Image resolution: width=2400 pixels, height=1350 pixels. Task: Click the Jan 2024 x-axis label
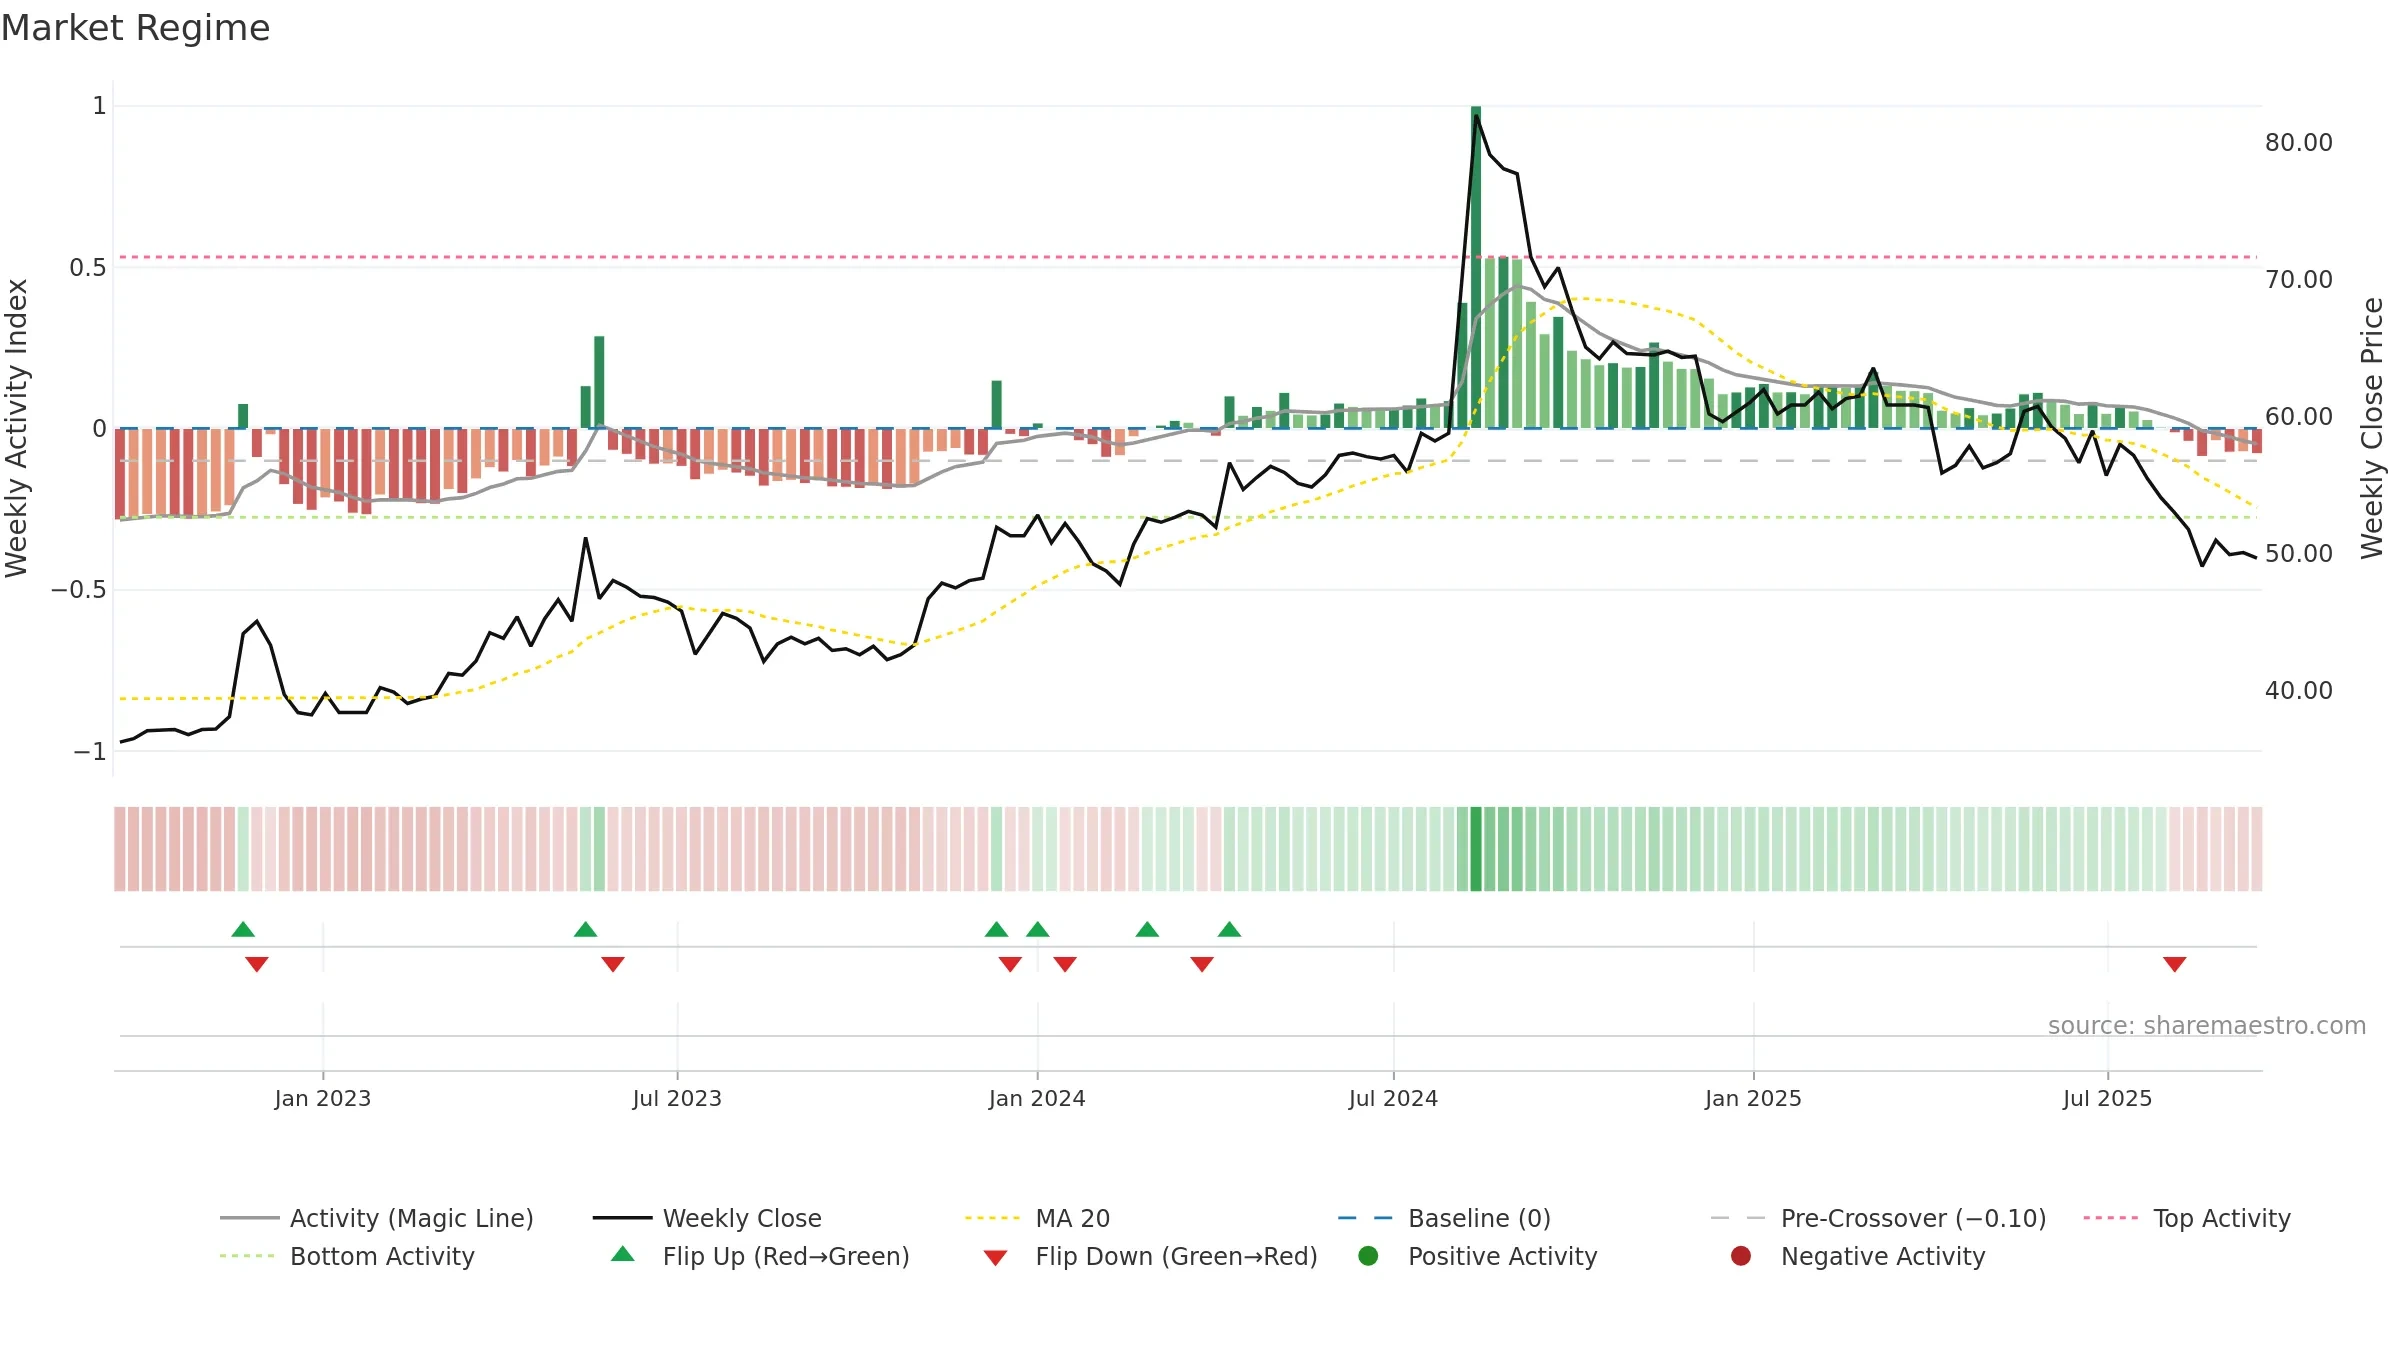tap(1037, 1098)
